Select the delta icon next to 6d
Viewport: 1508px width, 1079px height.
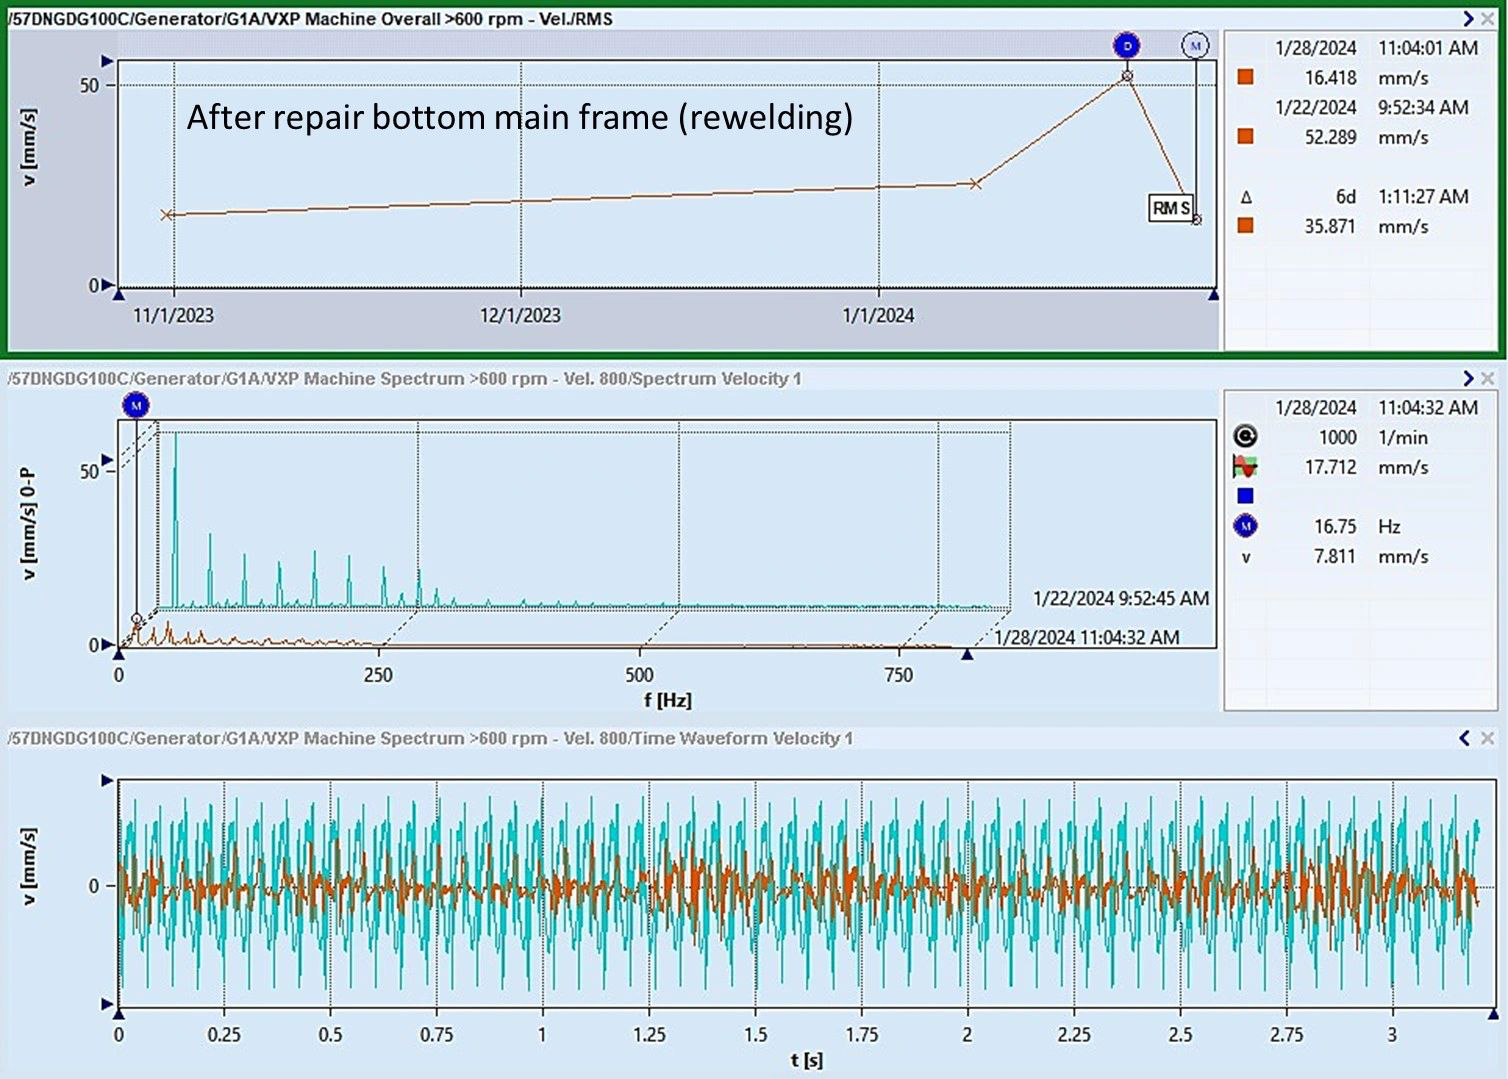1246,197
